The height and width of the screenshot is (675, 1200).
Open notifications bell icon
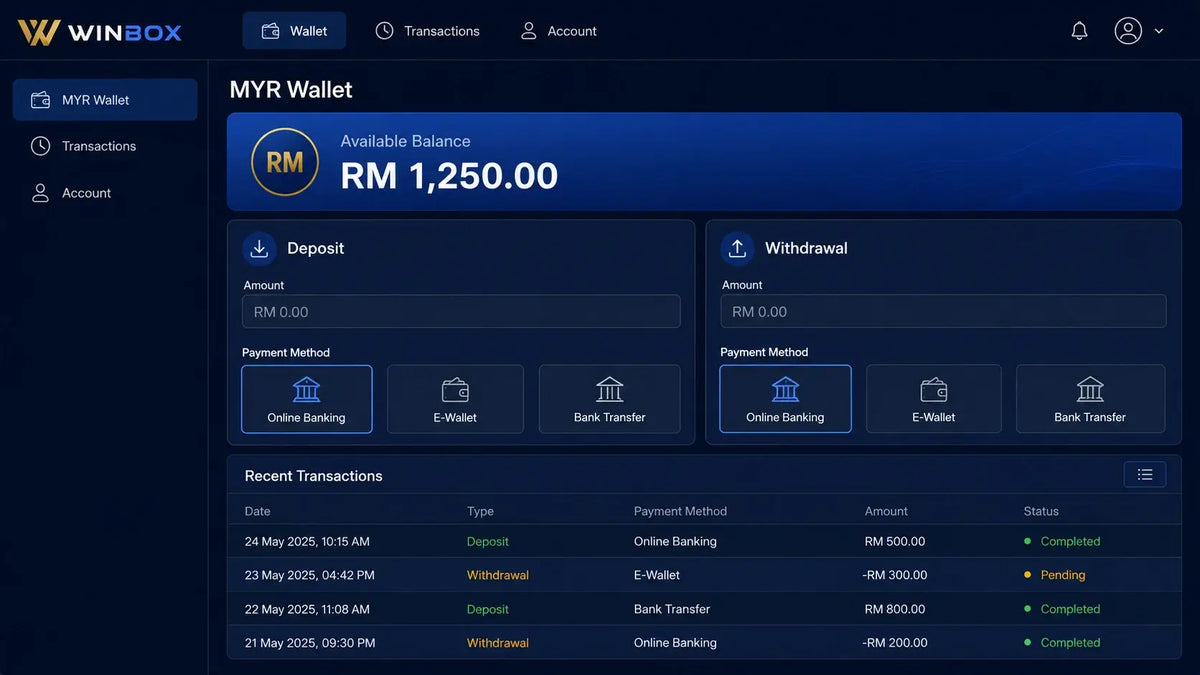pos(1079,31)
